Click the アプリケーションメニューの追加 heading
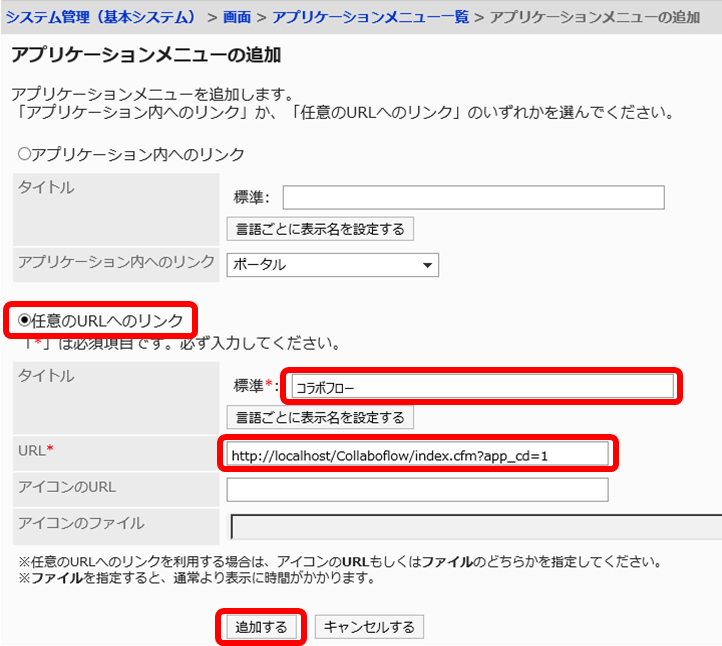Viewport: 722px width, 646px height. (146, 55)
